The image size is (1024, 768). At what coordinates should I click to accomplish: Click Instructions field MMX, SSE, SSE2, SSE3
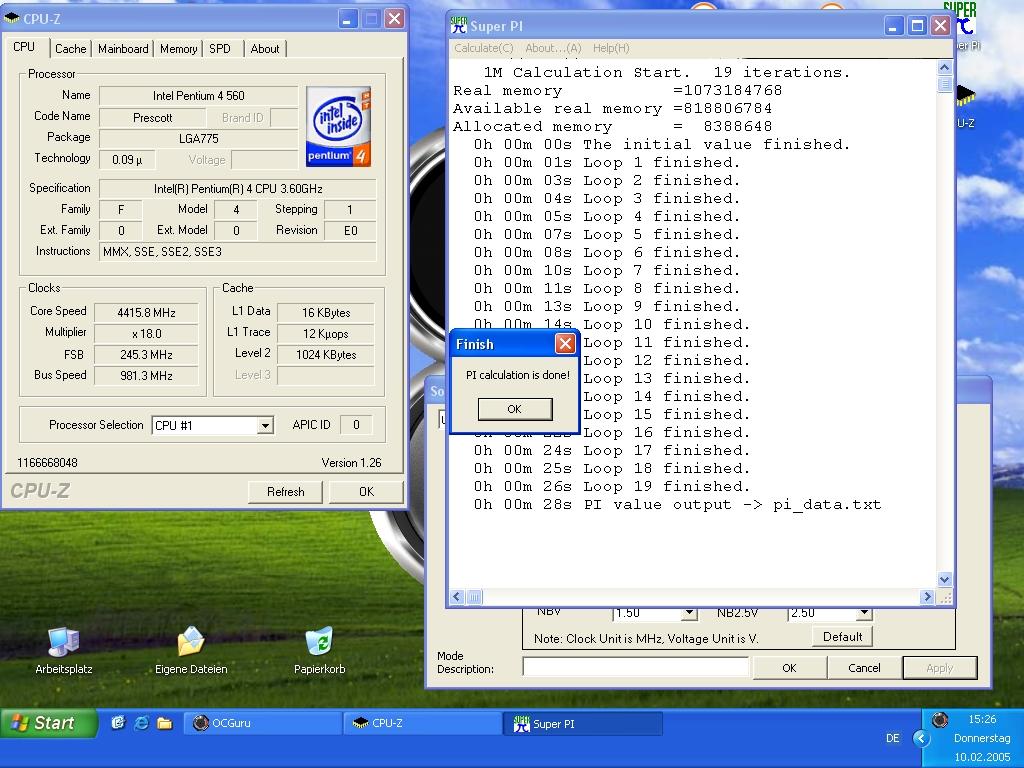pyautogui.click(x=238, y=251)
